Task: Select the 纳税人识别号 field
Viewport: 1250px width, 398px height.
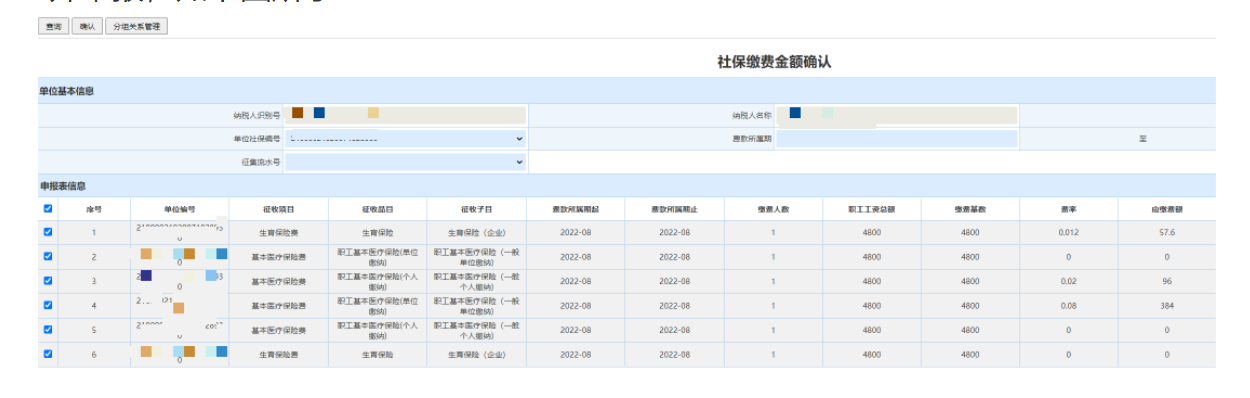Action: pos(405,115)
